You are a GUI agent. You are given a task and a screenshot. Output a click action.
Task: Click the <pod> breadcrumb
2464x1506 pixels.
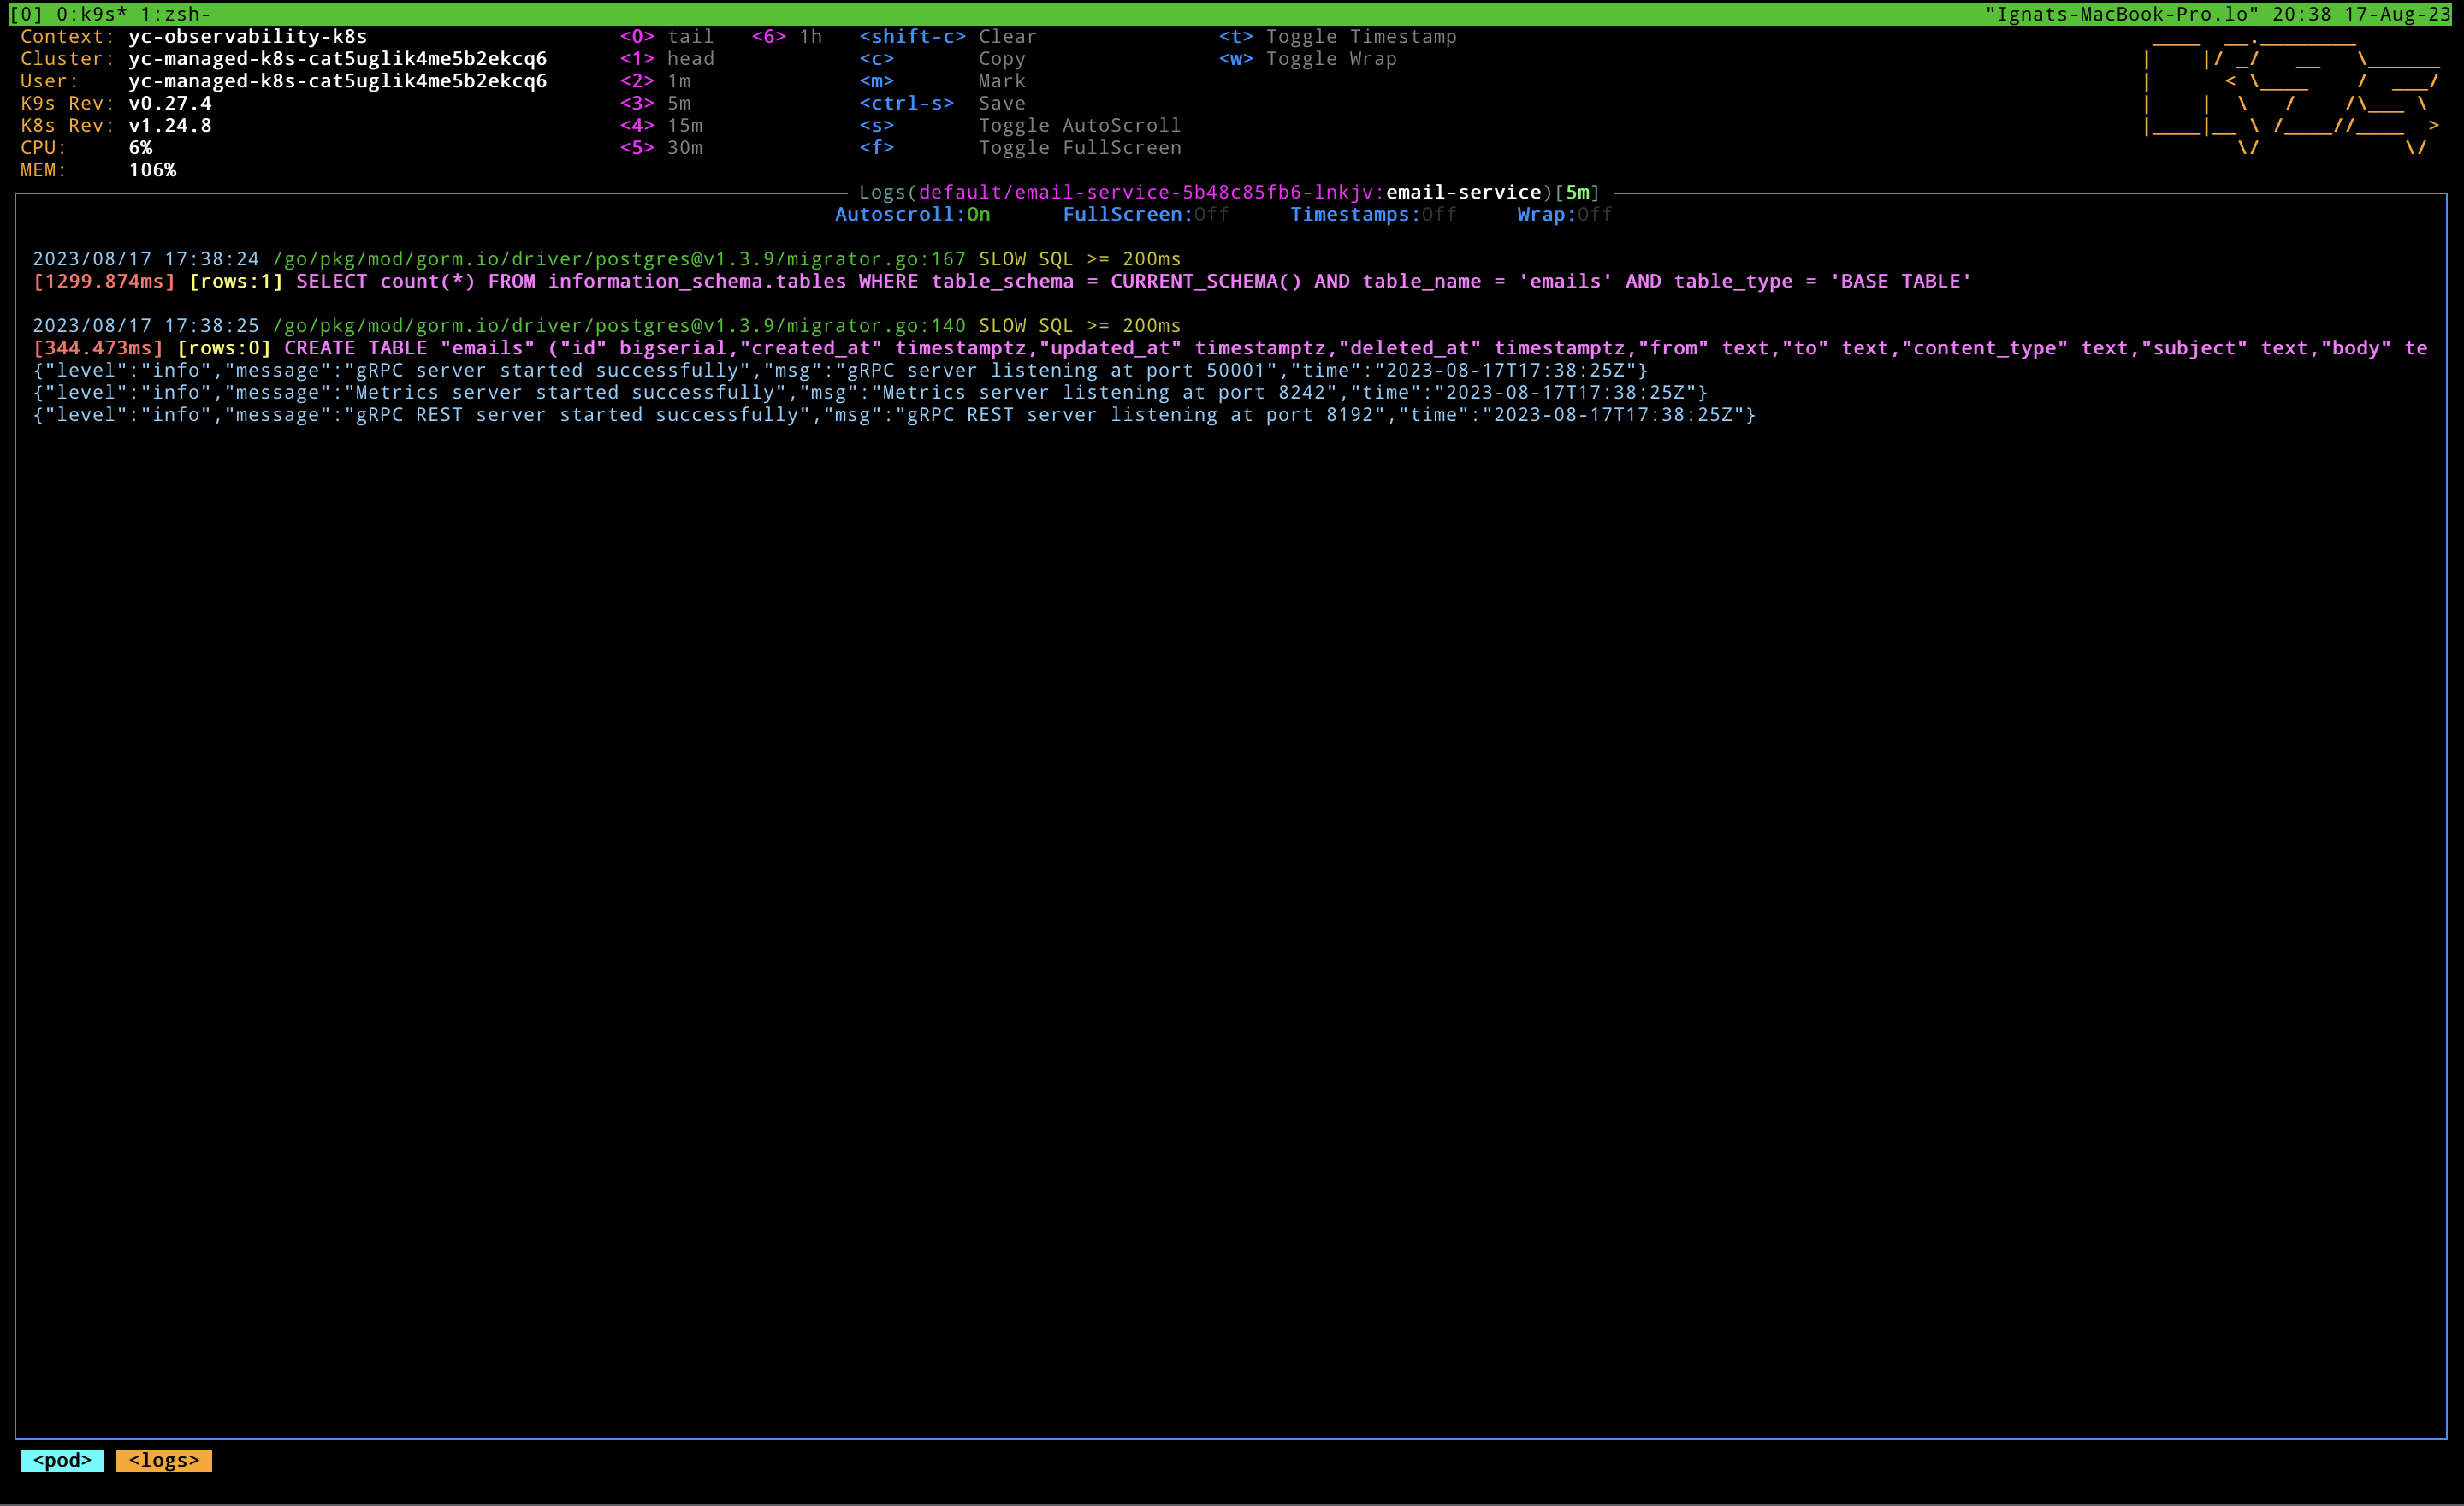pyautogui.click(x=62, y=1460)
